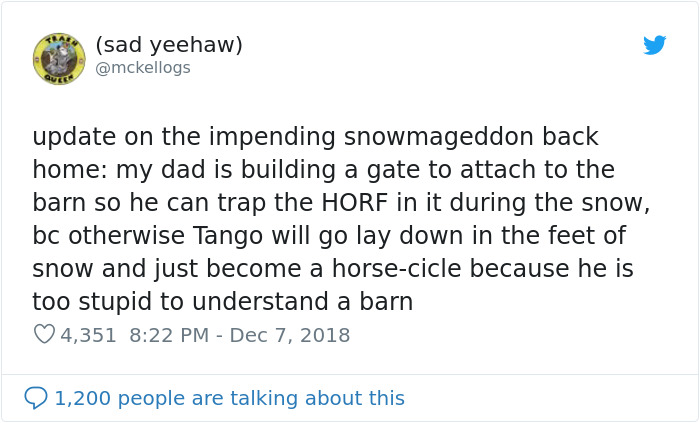Click the Twitter bird logo

pos(654,45)
